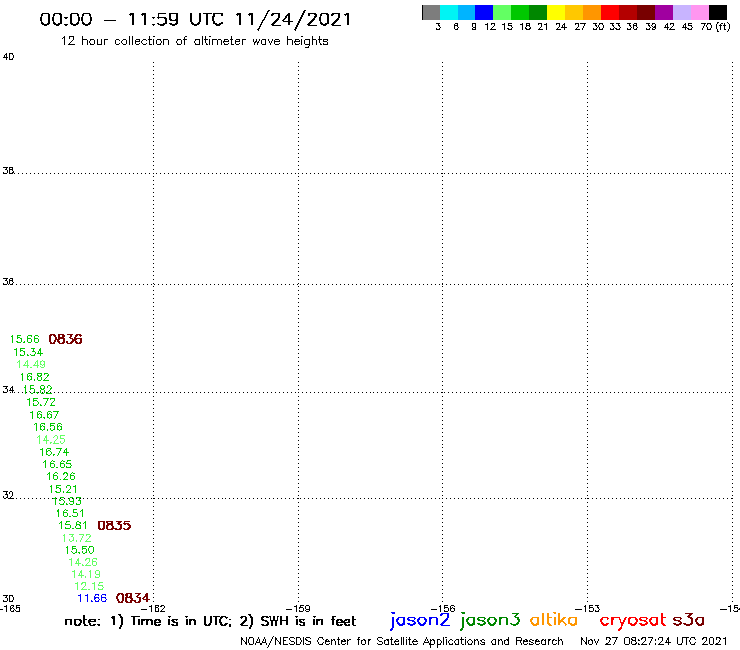Viewport: 740px width, 650px height.
Task: Click the '70 (ft)' legend label
Action: (x=715, y=27)
